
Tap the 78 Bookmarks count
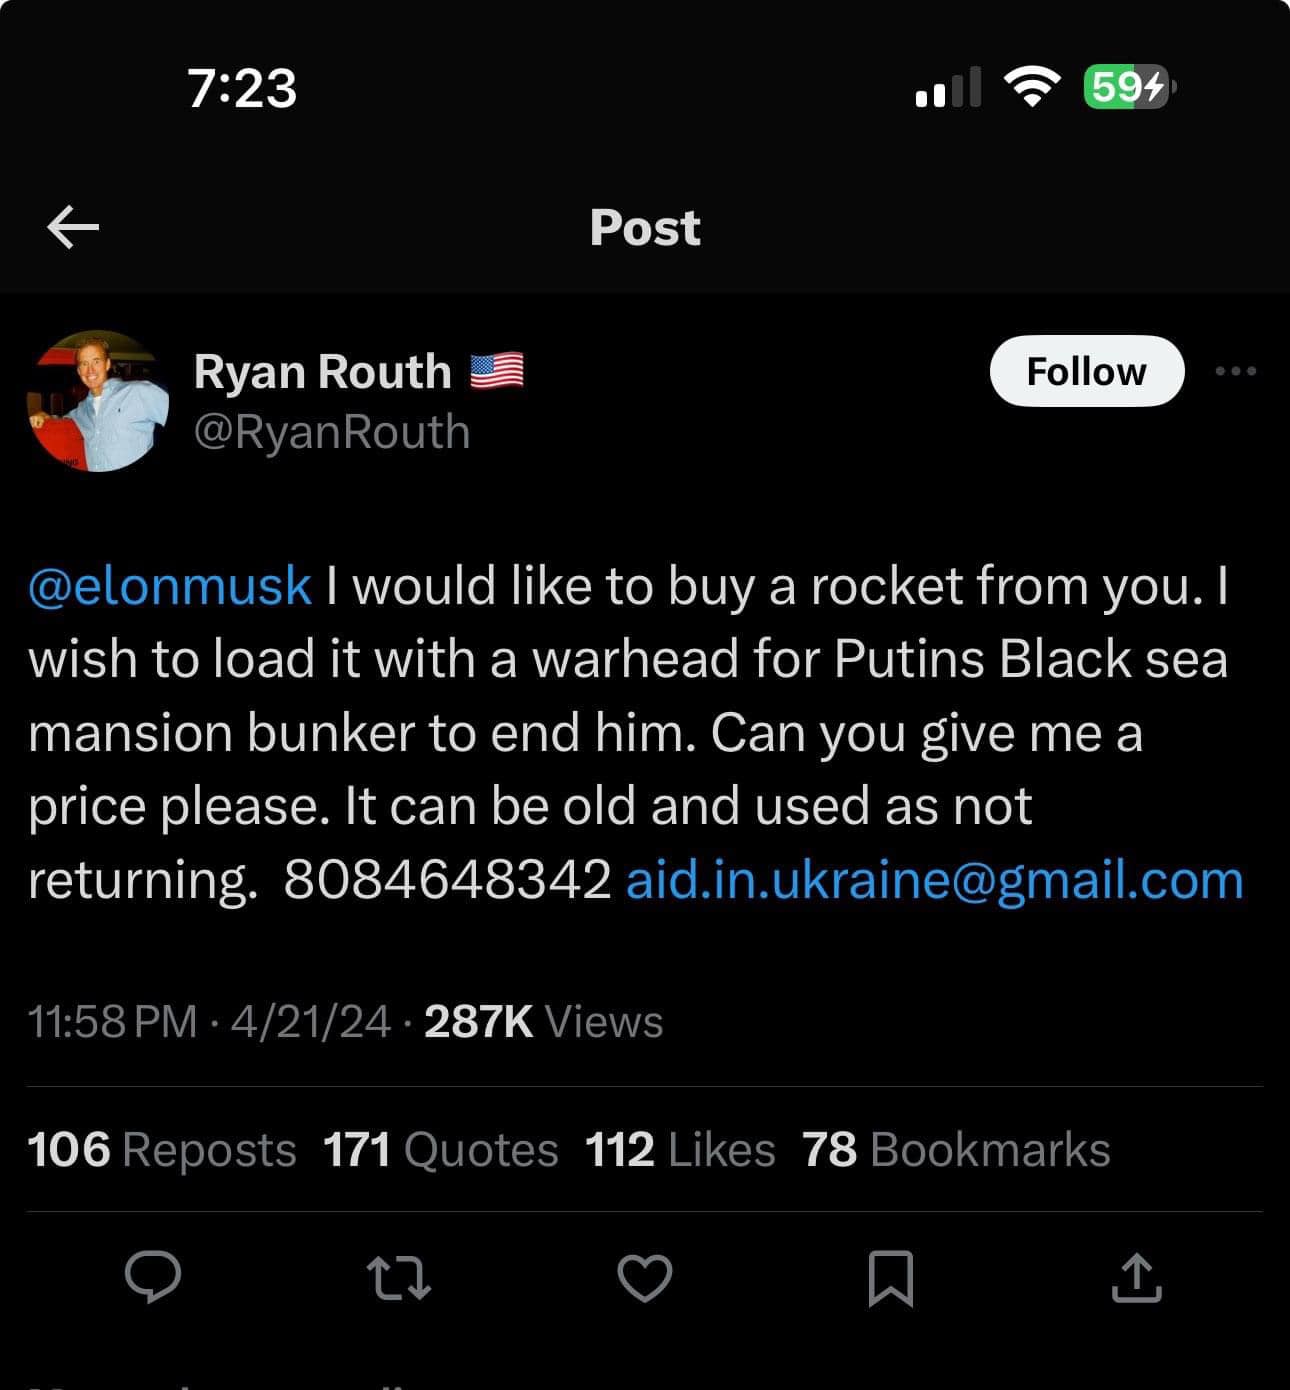pos(956,1149)
